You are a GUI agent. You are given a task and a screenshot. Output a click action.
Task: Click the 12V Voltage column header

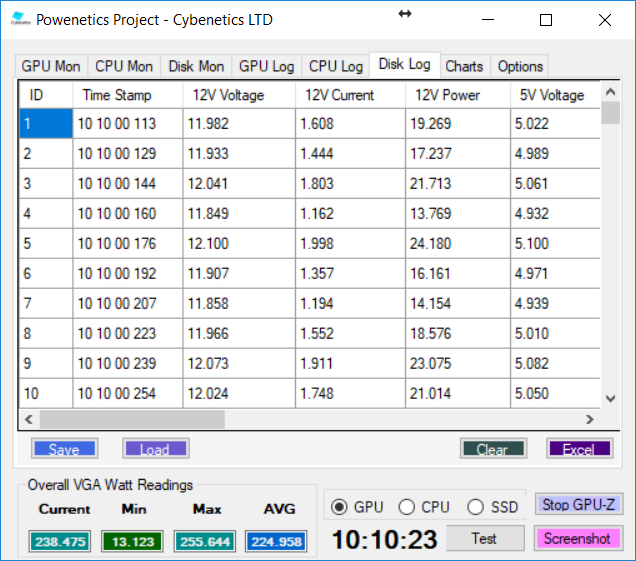[x=239, y=95]
